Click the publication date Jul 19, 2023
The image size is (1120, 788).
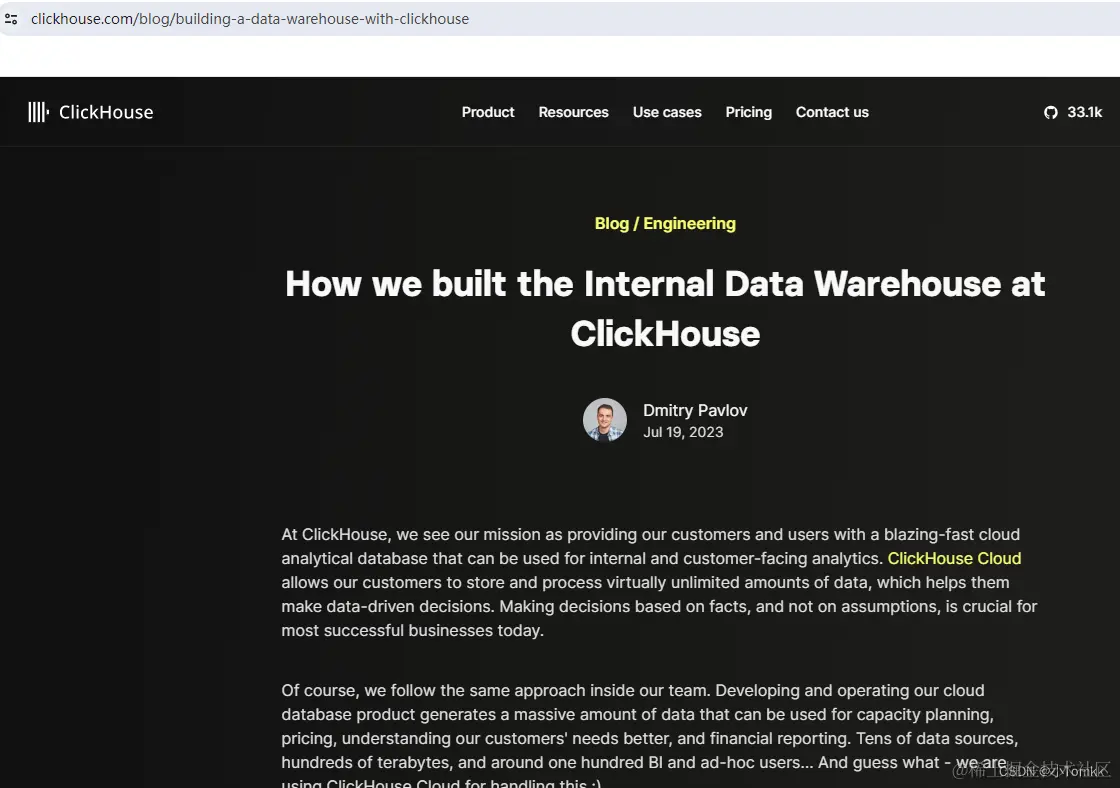click(683, 432)
